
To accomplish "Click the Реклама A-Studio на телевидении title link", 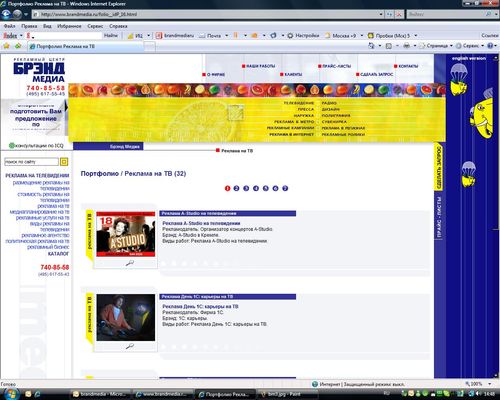I will click(201, 223).
